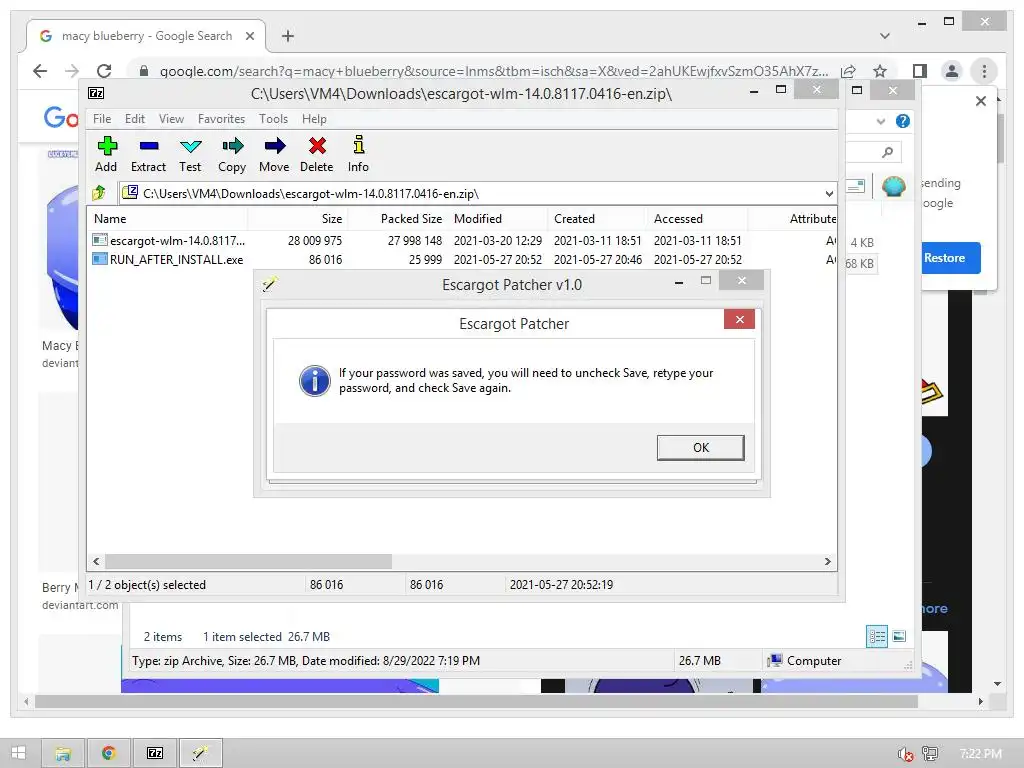Open the Edit menu in 7-Zip
The height and width of the screenshot is (768, 1024).
tap(135, 119)
